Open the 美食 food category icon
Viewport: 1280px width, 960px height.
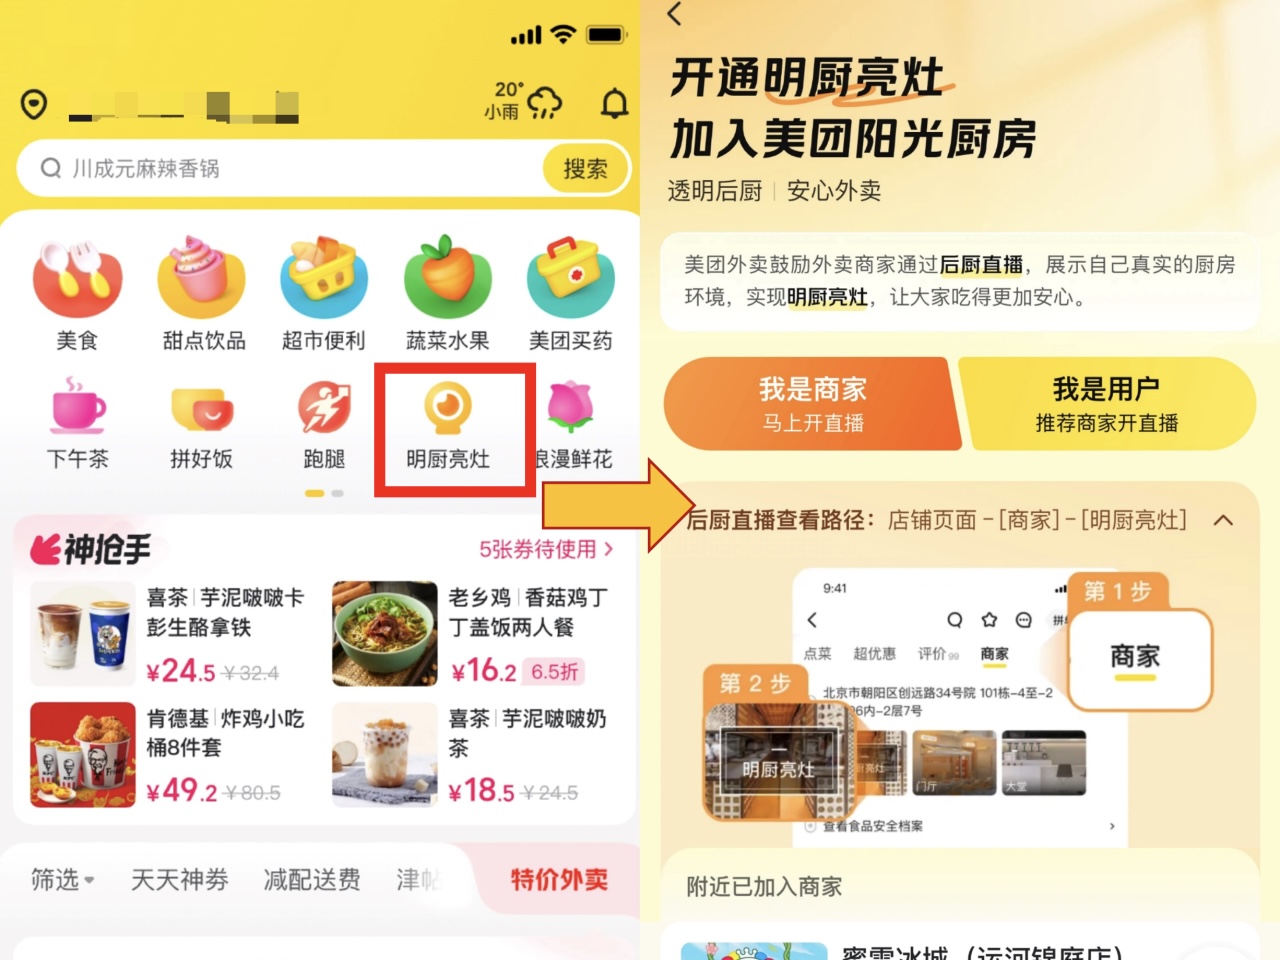[x=77, y=278]
